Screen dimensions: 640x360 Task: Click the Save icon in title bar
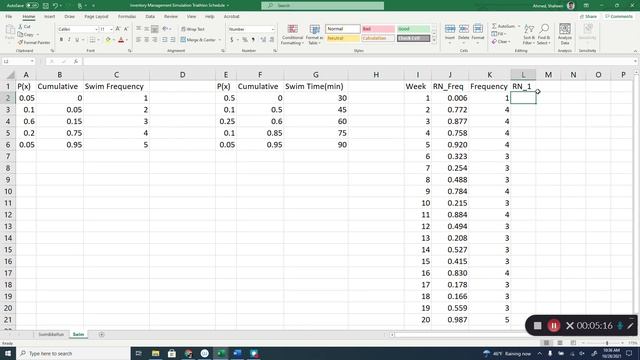click(46, 6)
